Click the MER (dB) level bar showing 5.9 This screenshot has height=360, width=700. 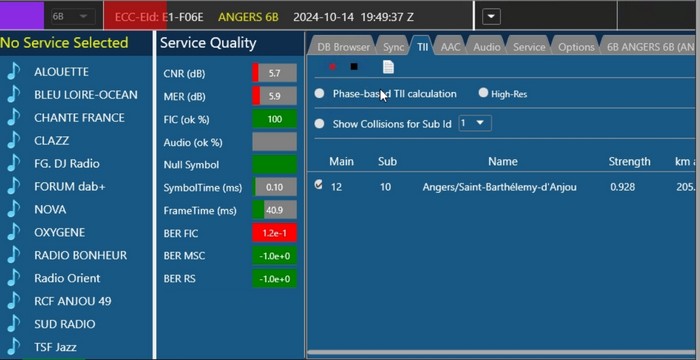point(274,96)
